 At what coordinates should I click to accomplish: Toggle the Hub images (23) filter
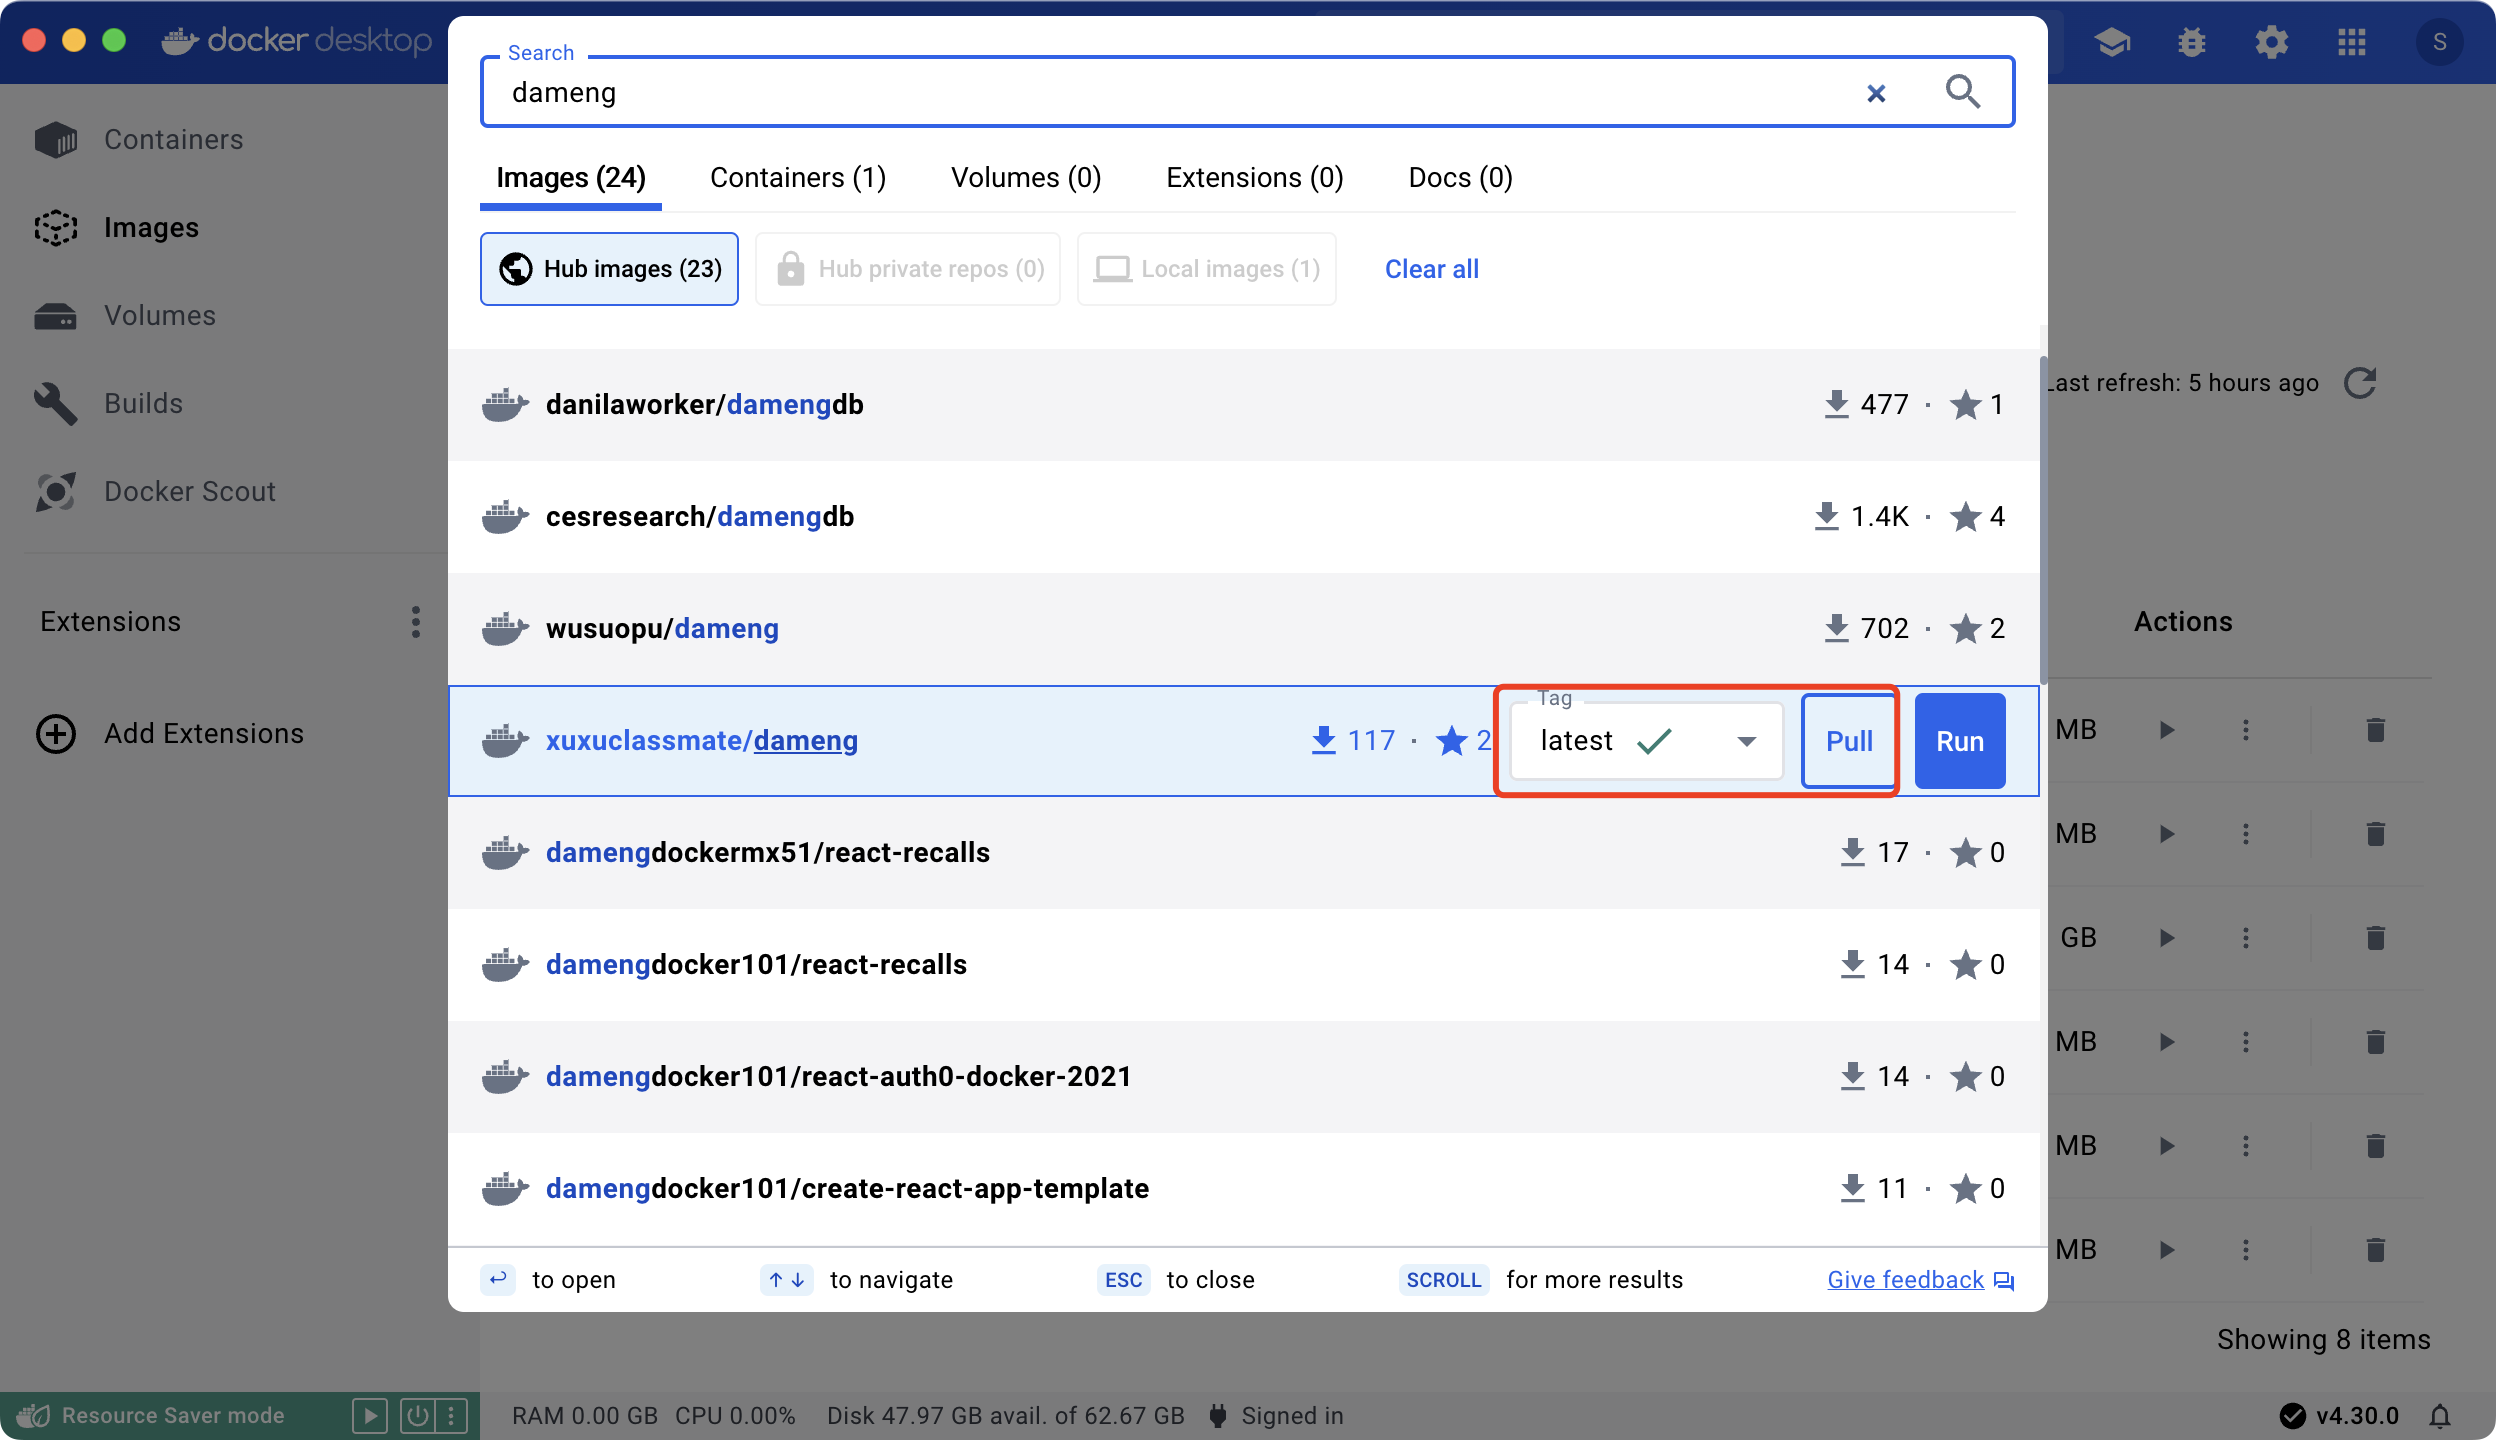click(609, 269)
